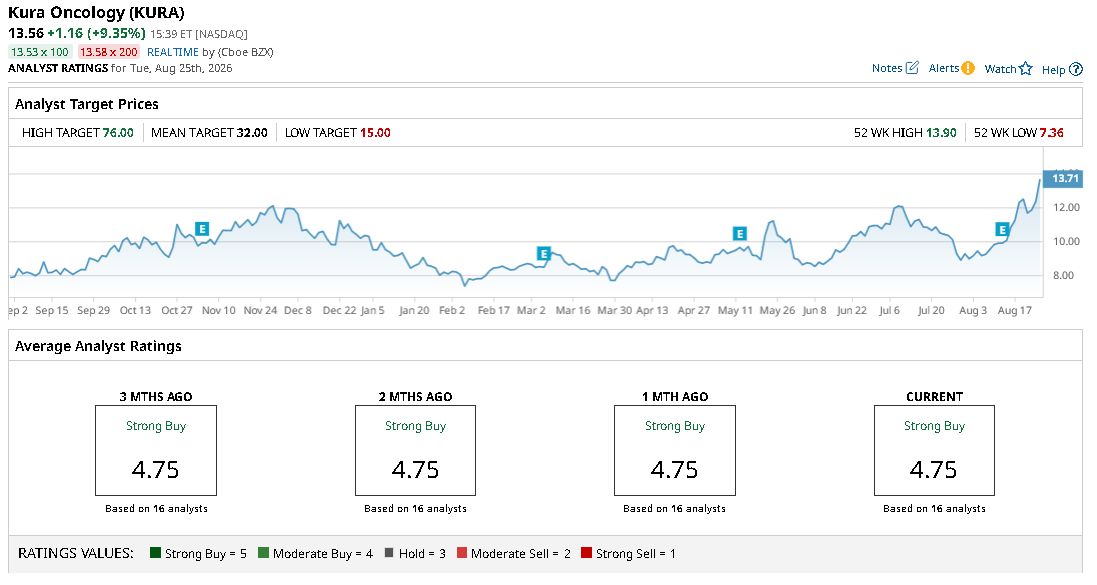This screenshot has height=585, width=1097.
Task: Click 'Based on 16 analysts' under 3 MTHS AGO
Action: (x=156, y=509)
